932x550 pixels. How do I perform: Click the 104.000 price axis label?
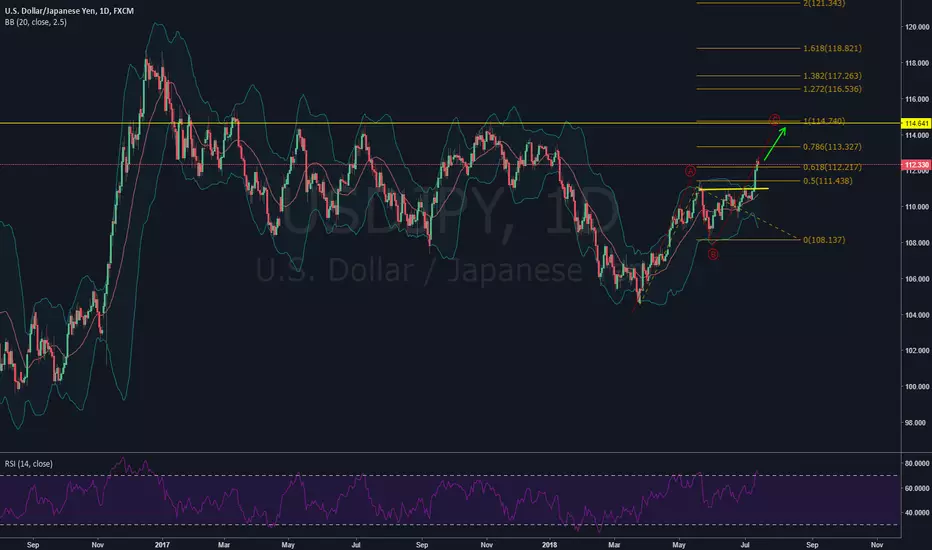917,315
